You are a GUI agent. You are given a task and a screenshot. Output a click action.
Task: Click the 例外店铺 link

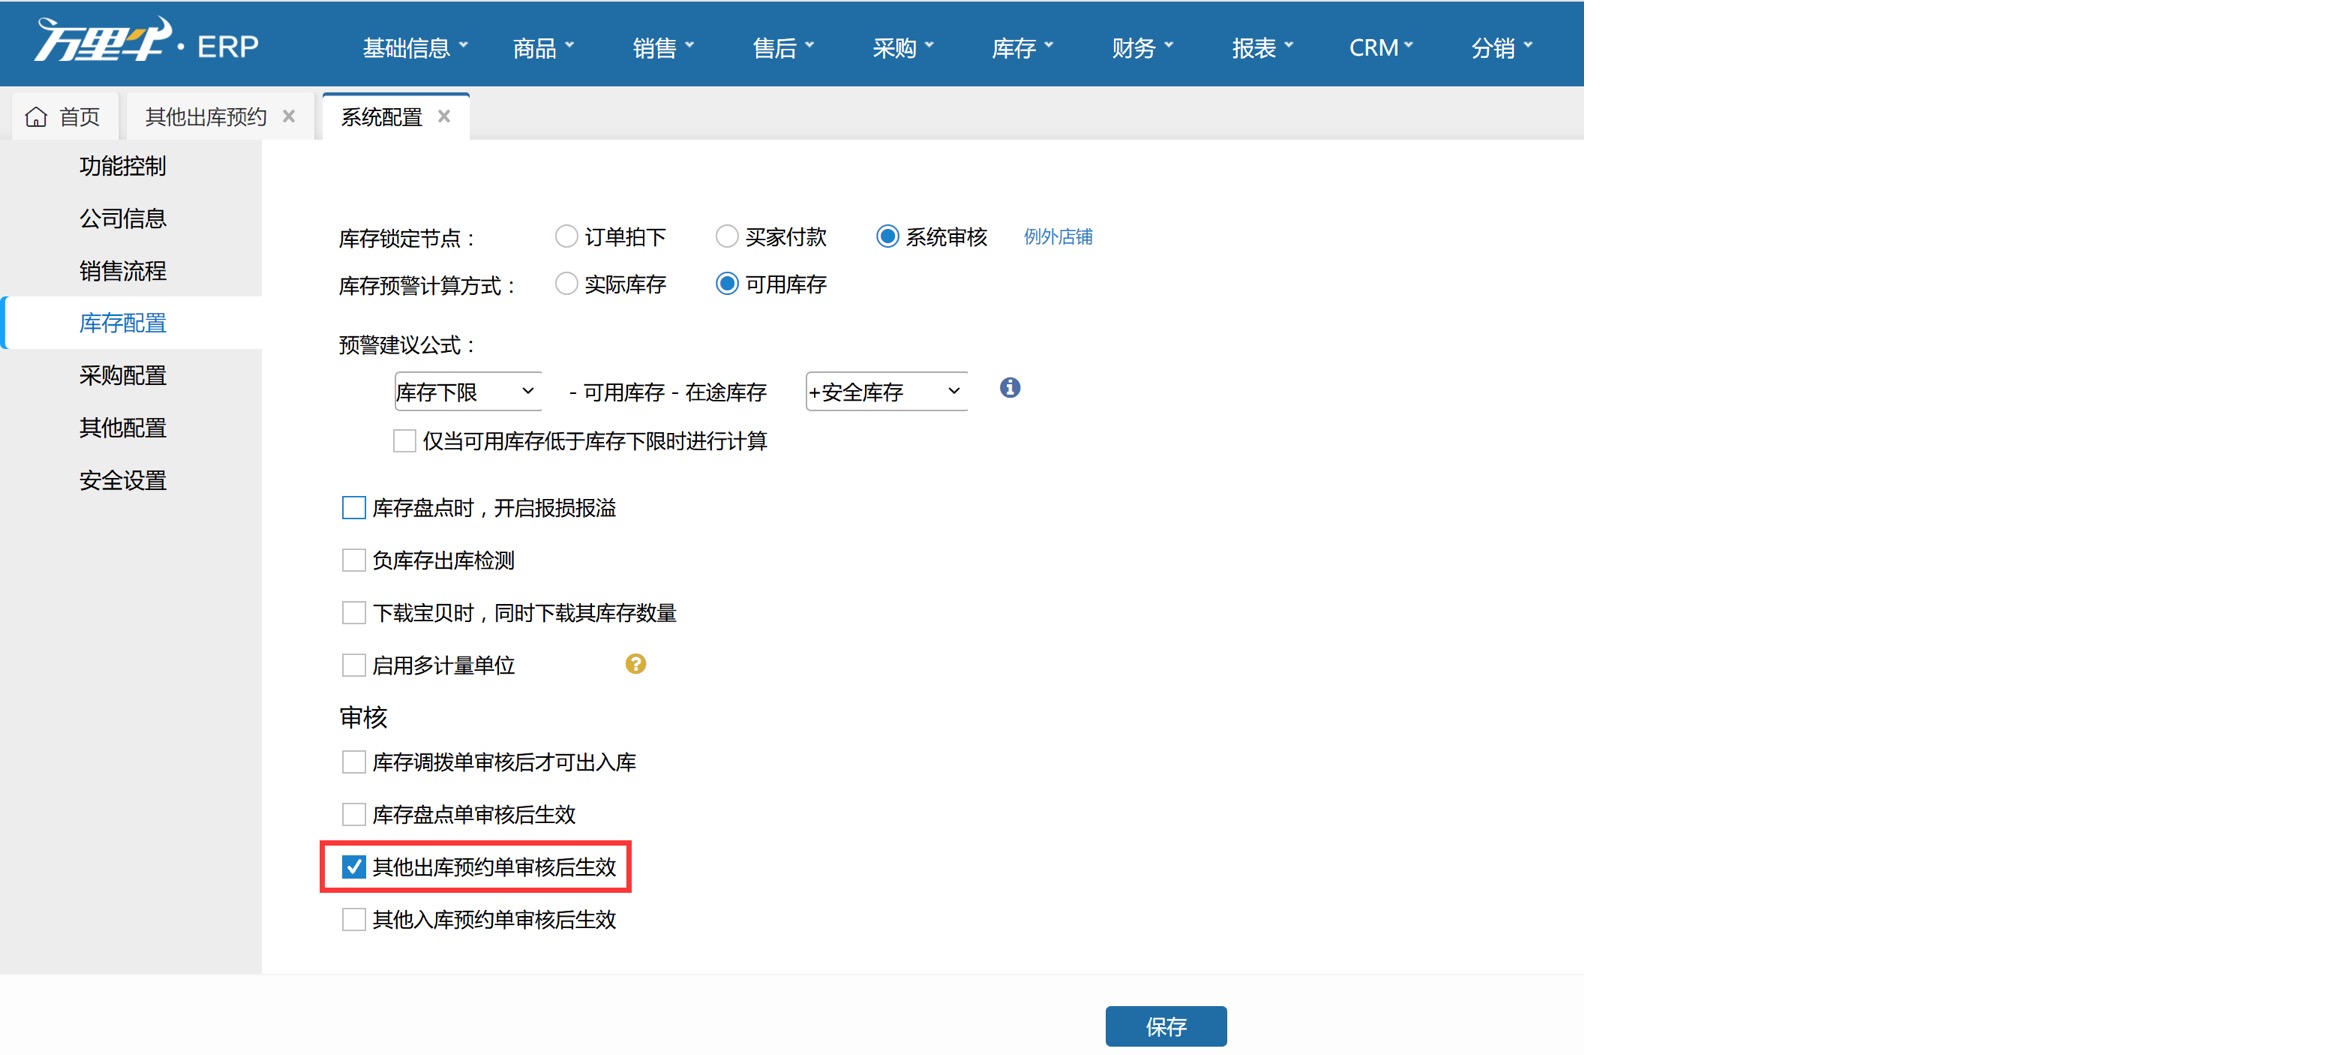pos(1058,237)
